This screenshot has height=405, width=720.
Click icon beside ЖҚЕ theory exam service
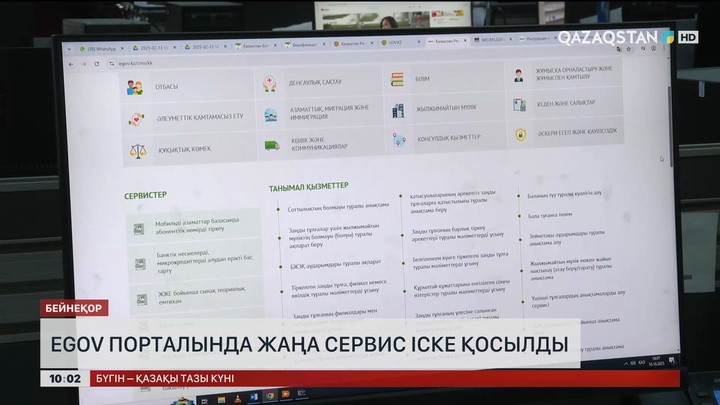141,300
